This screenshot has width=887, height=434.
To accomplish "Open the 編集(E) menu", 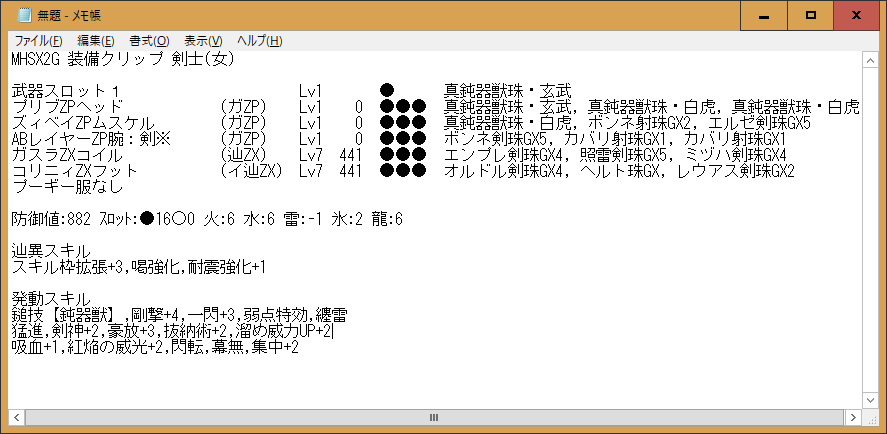I will (x=96, y=41).
